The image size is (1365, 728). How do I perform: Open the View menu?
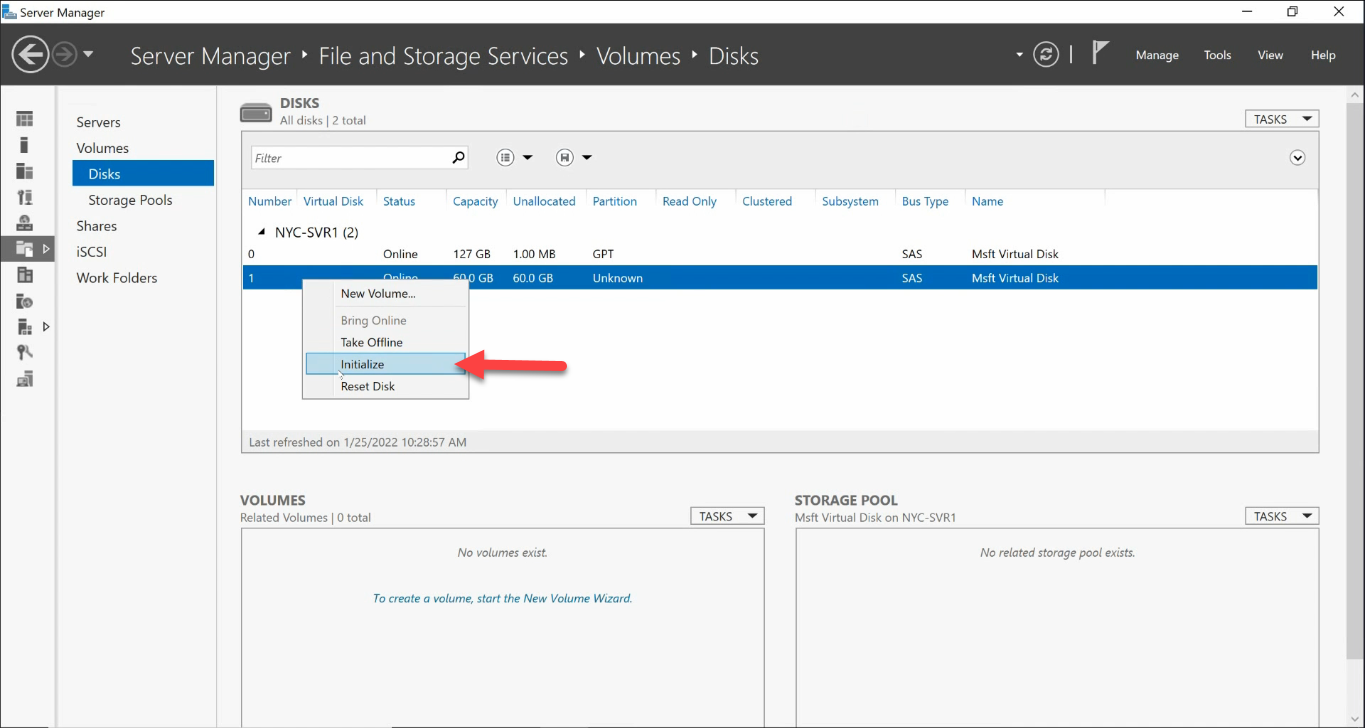[x=1270, y=55]
